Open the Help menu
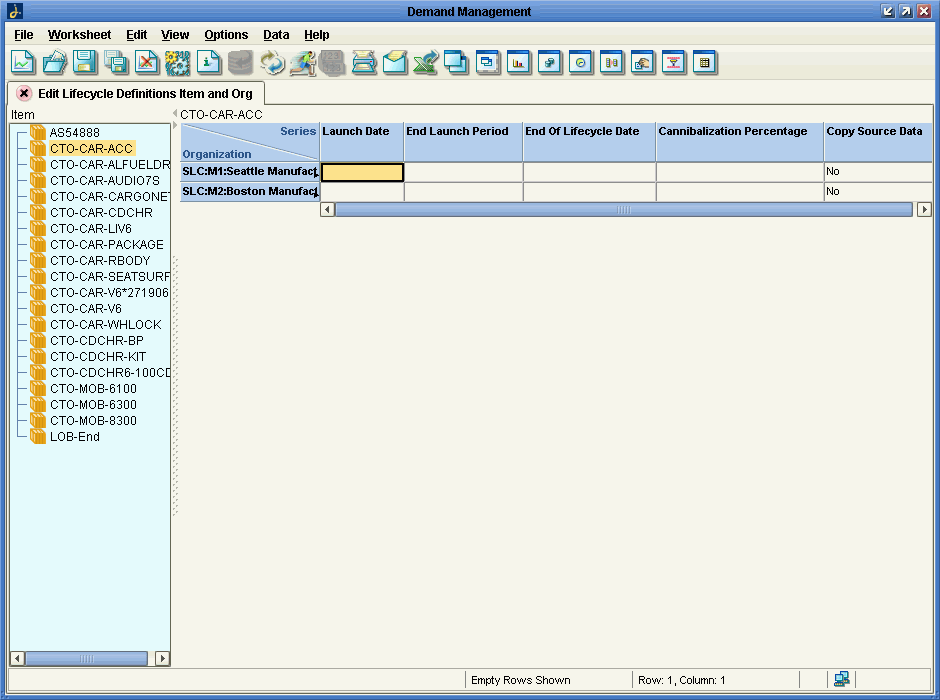This screenshot has height=700, width=940. [x=317, y=35]
